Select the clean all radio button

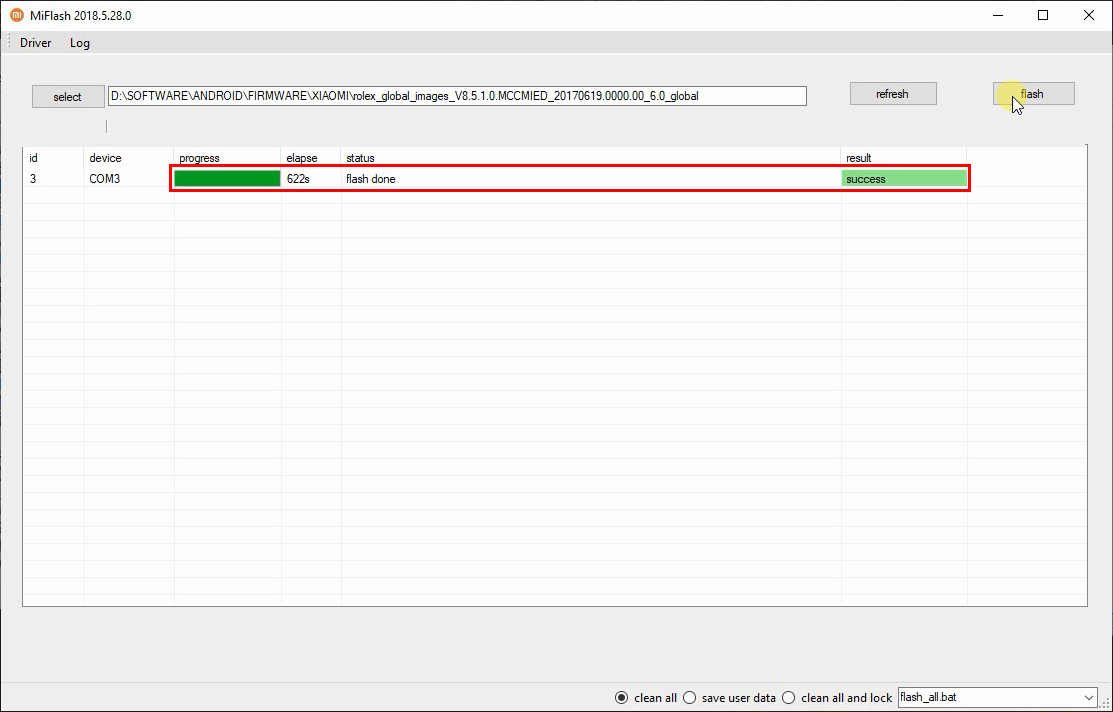click(x=622, y=698)
